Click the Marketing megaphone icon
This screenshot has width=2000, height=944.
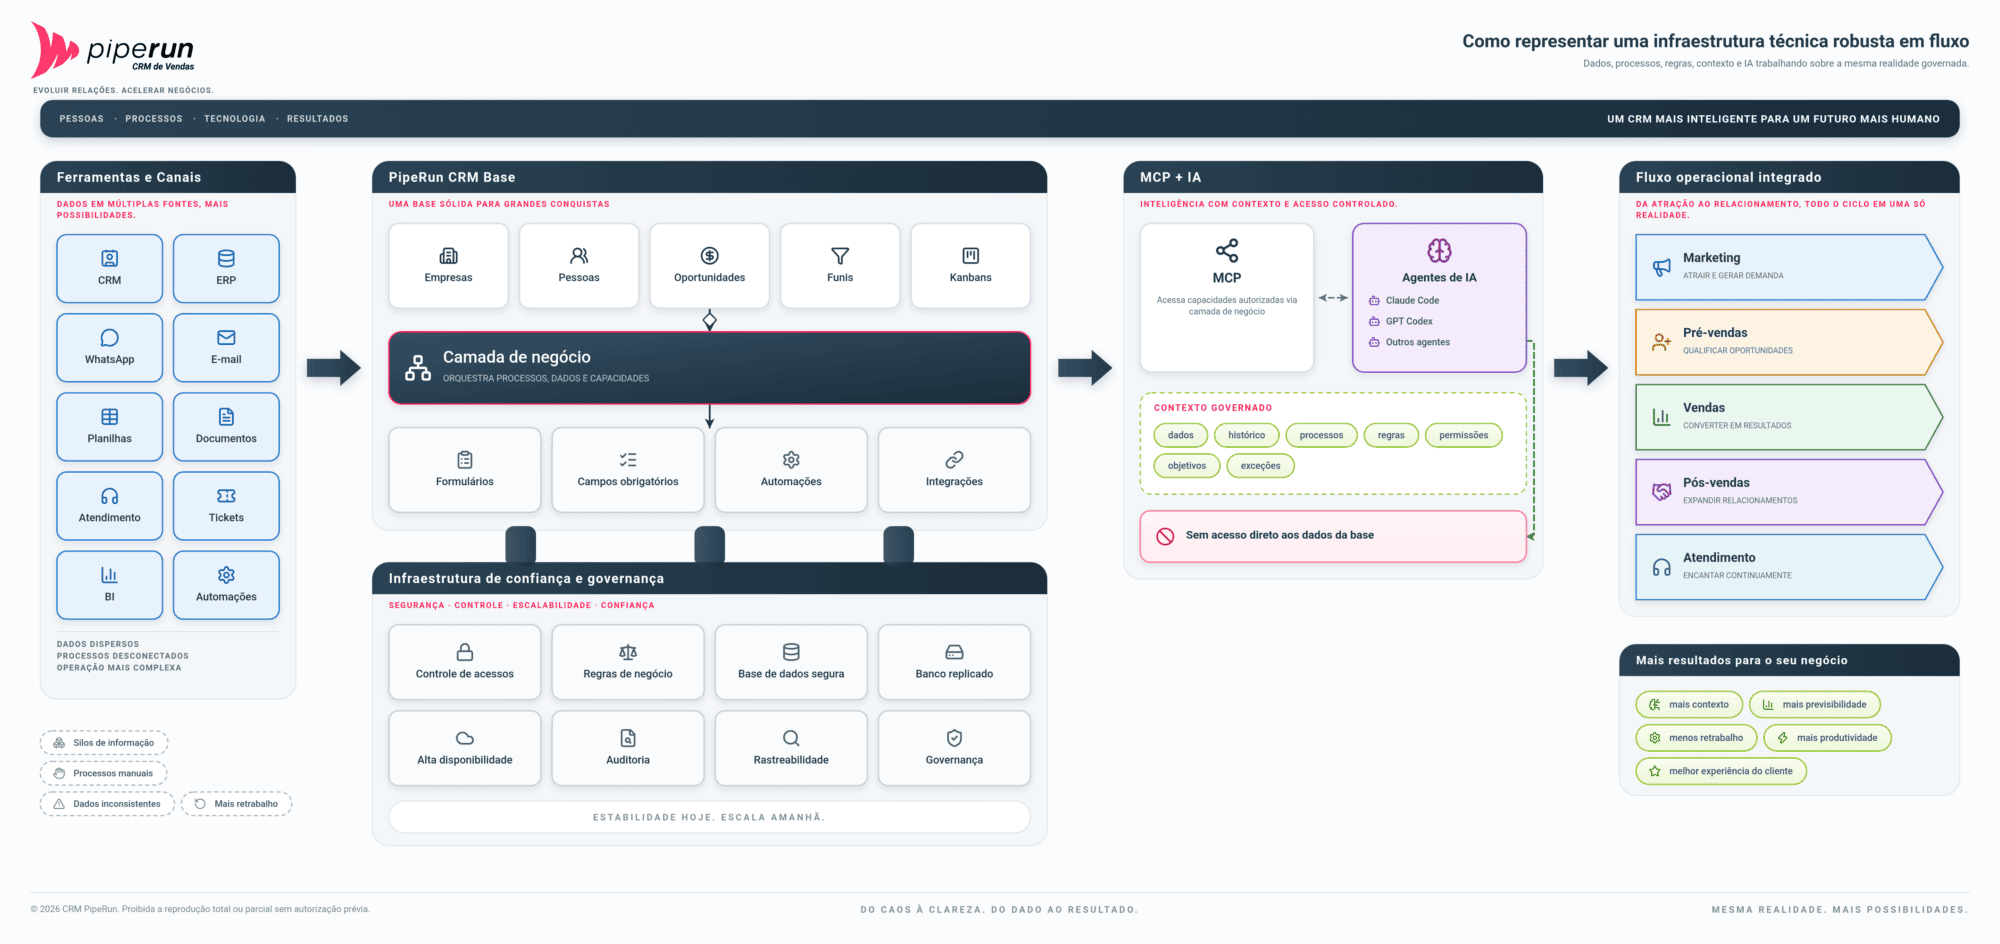(x=1662, y=267)
